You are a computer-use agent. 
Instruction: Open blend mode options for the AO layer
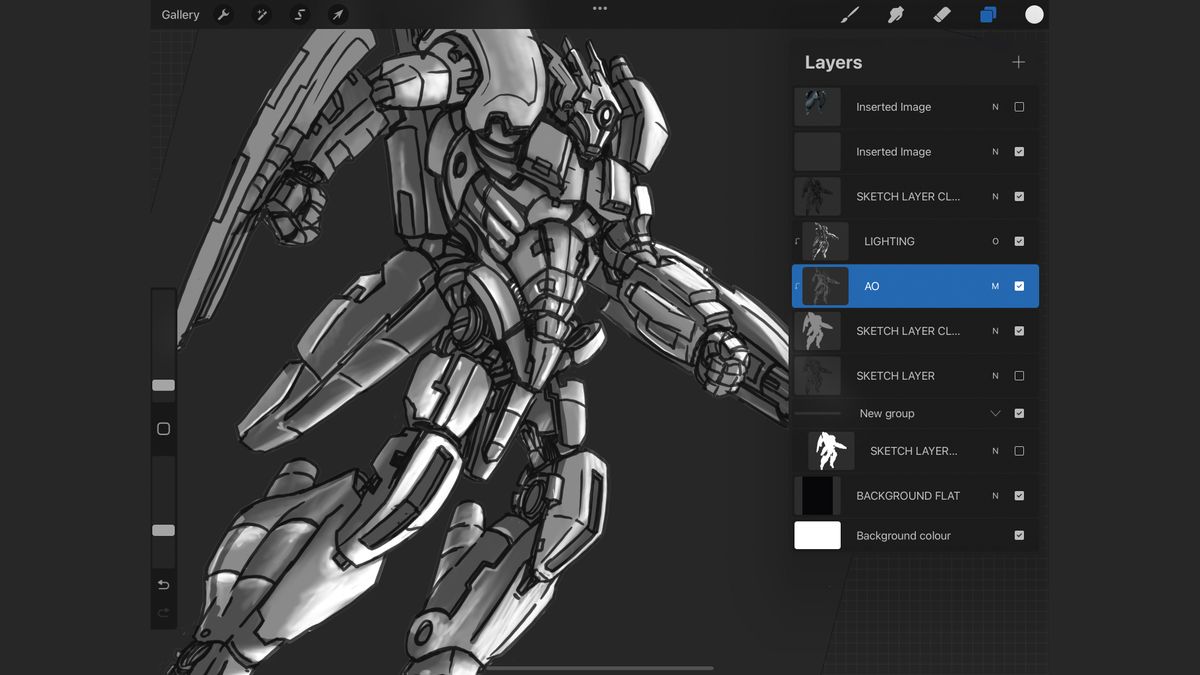994,285
